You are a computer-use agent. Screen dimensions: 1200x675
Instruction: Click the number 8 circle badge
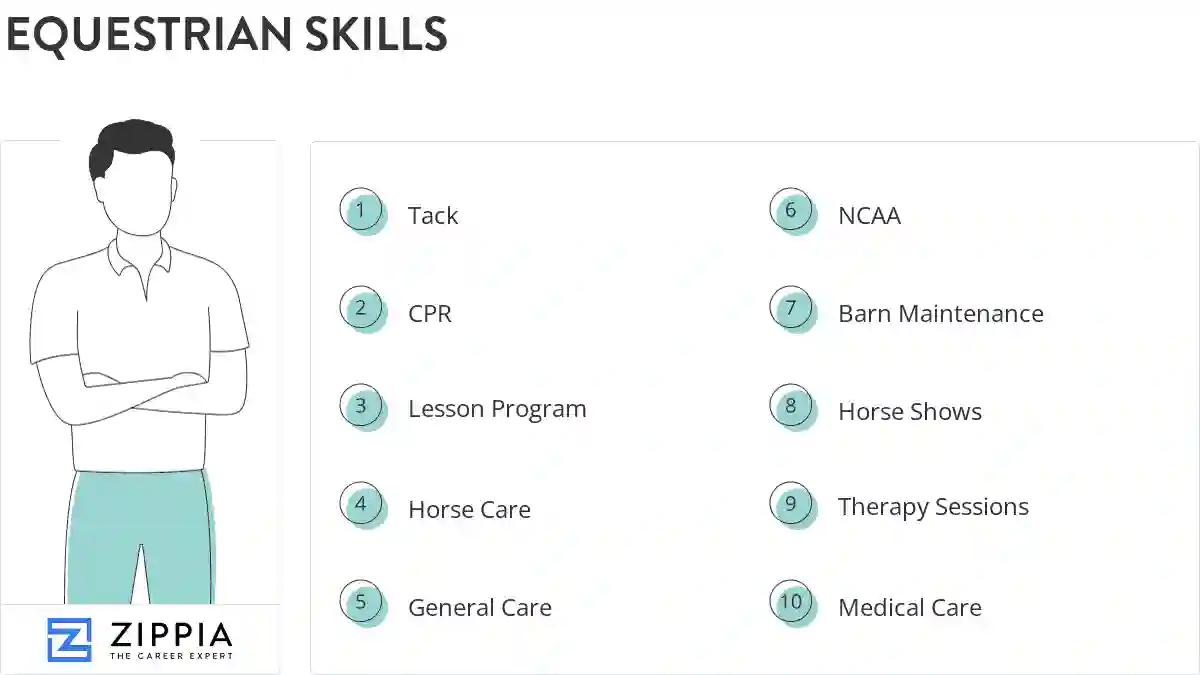point(792,407)
